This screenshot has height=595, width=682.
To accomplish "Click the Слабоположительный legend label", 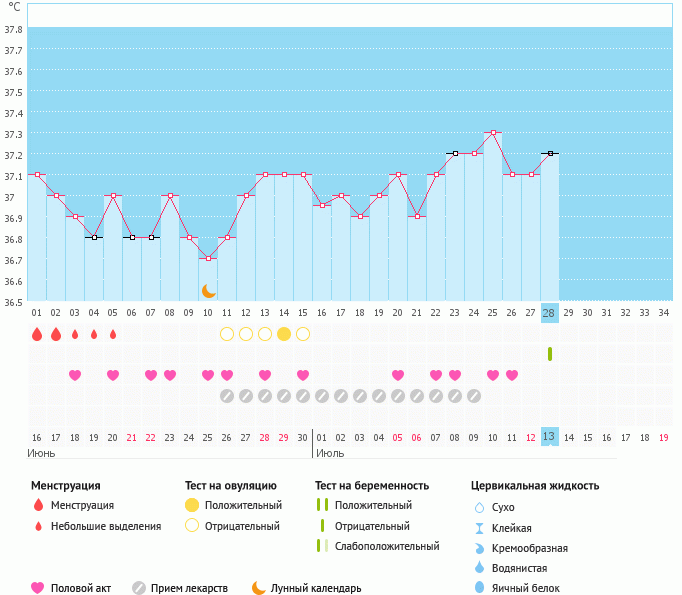I will tap(387, 546).
